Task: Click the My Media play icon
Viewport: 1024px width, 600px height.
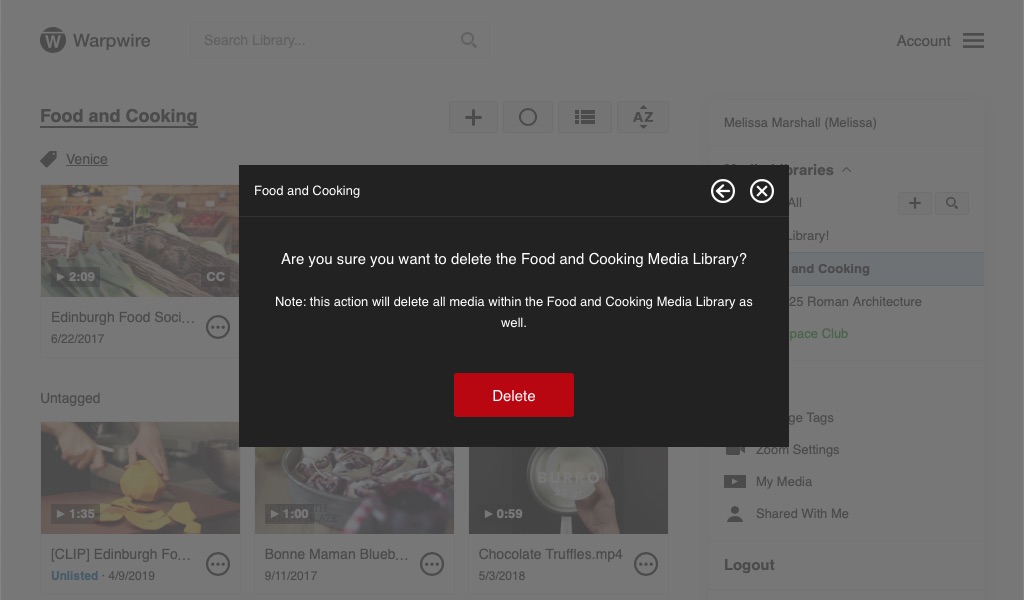Action: [x=735, y=482]
